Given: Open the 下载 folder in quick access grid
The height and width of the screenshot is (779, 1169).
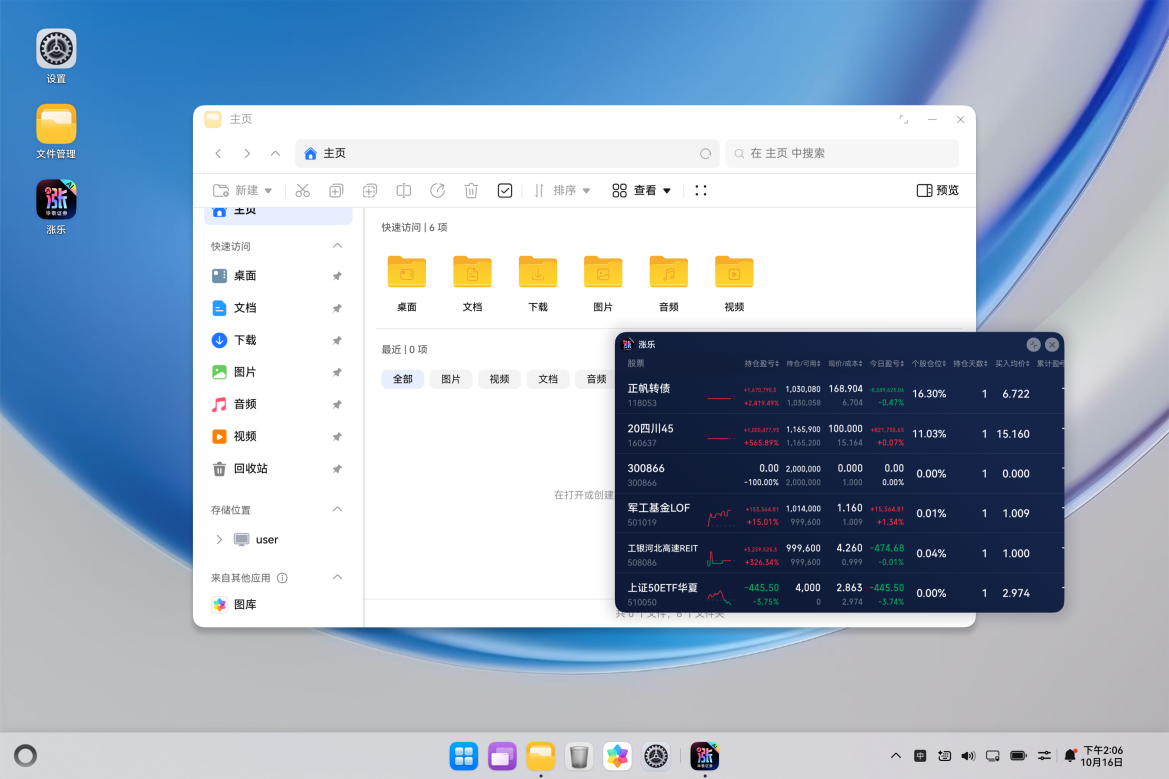Looking at the screenshot, I should (x=538, y=283).
